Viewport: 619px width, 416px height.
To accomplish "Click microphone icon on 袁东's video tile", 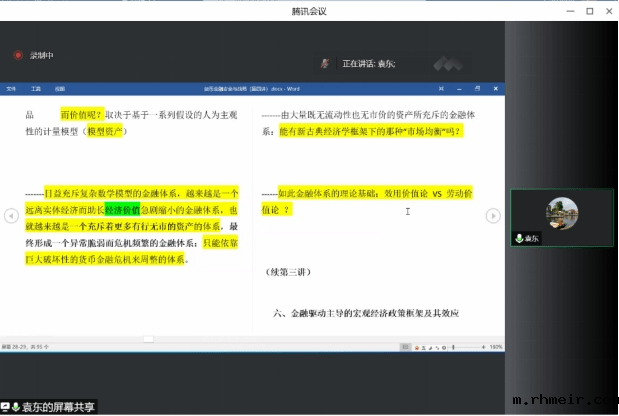I will point(519,239).
